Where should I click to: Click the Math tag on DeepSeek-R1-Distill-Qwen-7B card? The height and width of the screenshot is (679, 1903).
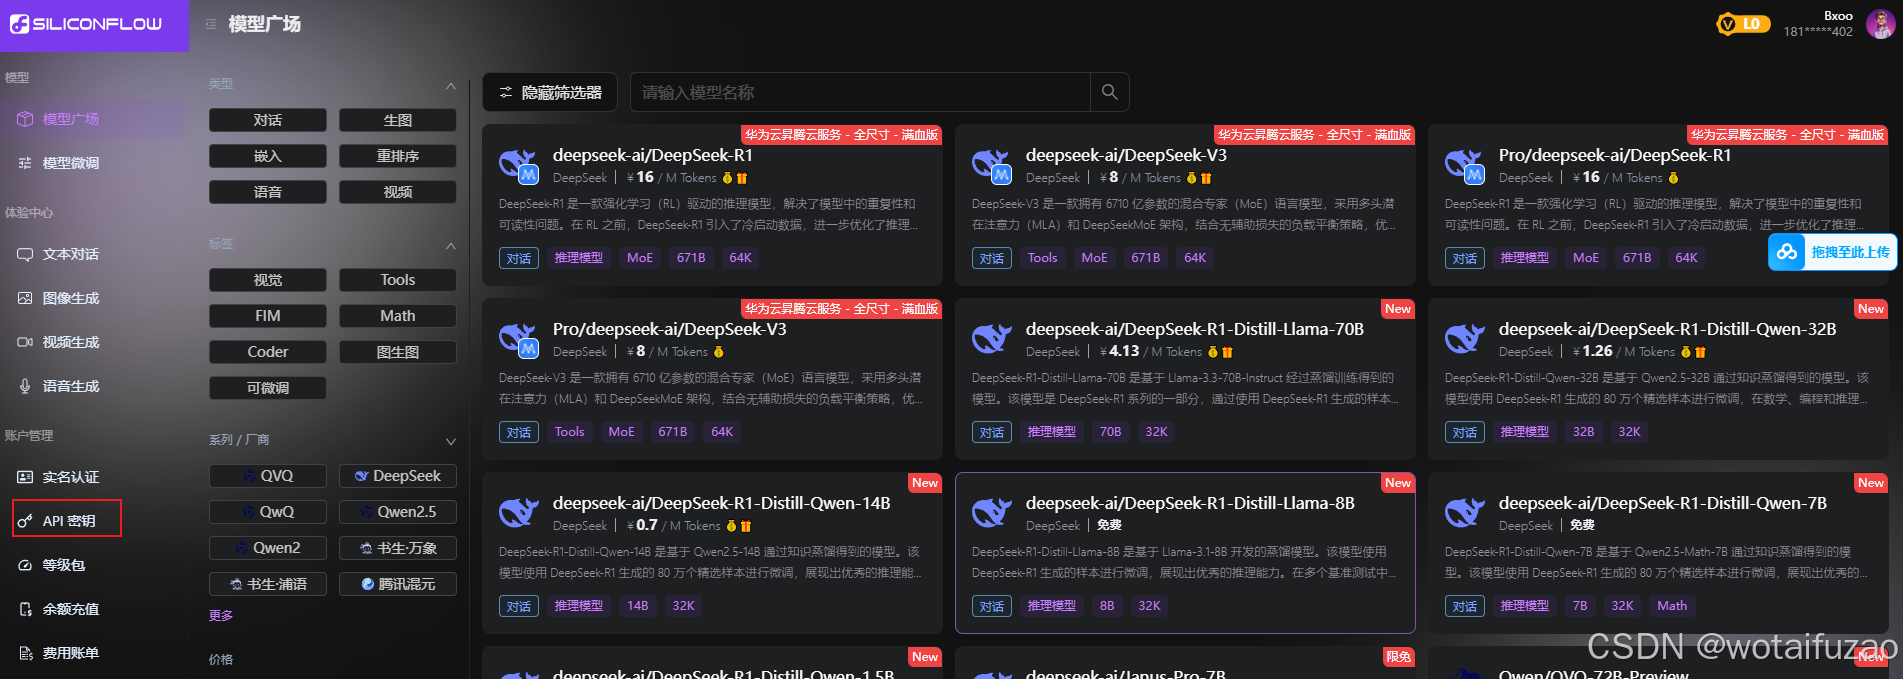tap(1672, 606)
